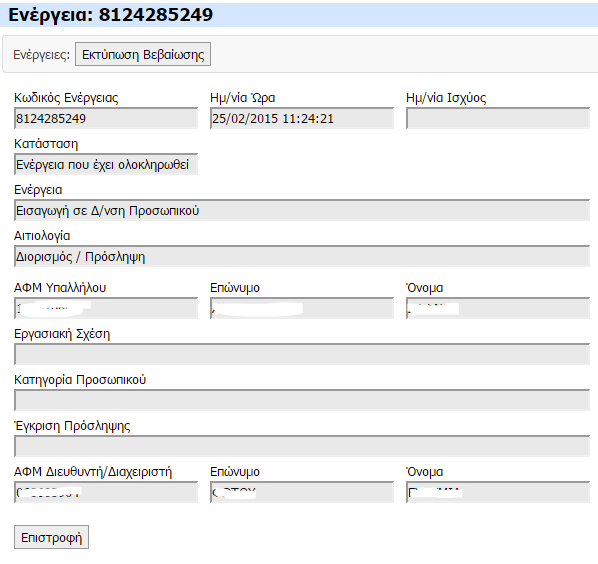This screenshot has width=598, height=564.
Task: Click the Κατηγορία Προσωπικού field
Action: pyautogui.click(x=302, y=400)
